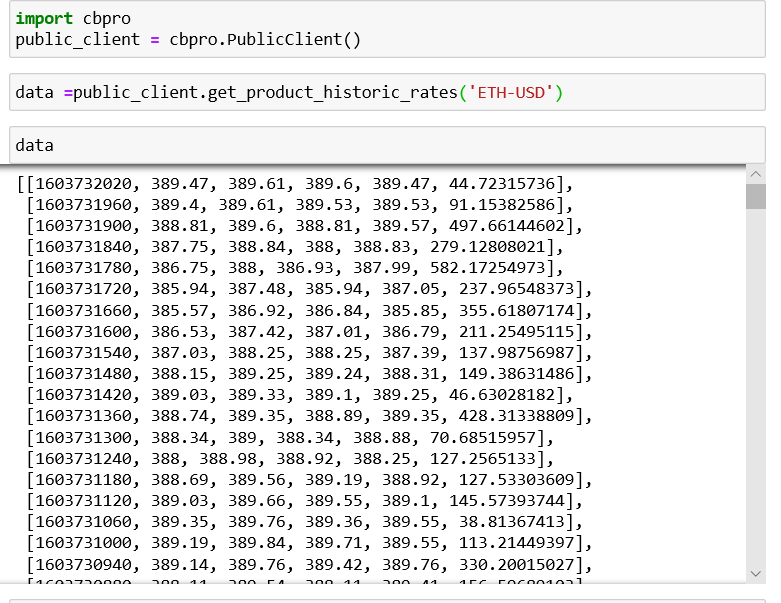781x603 pixels.
Task: Click volume value 113.21449397
Action: click(x=517, y=543)
